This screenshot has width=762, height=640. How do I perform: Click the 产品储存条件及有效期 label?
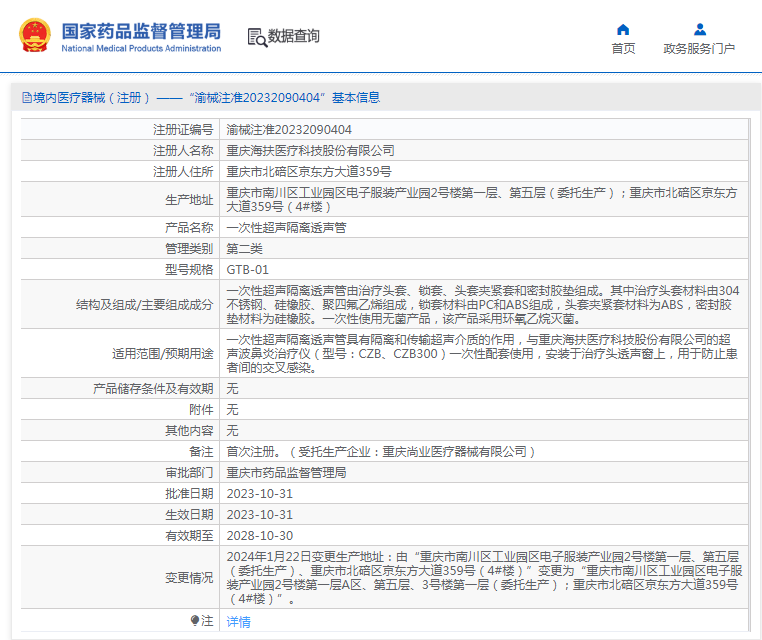click(x=153, y=388)
